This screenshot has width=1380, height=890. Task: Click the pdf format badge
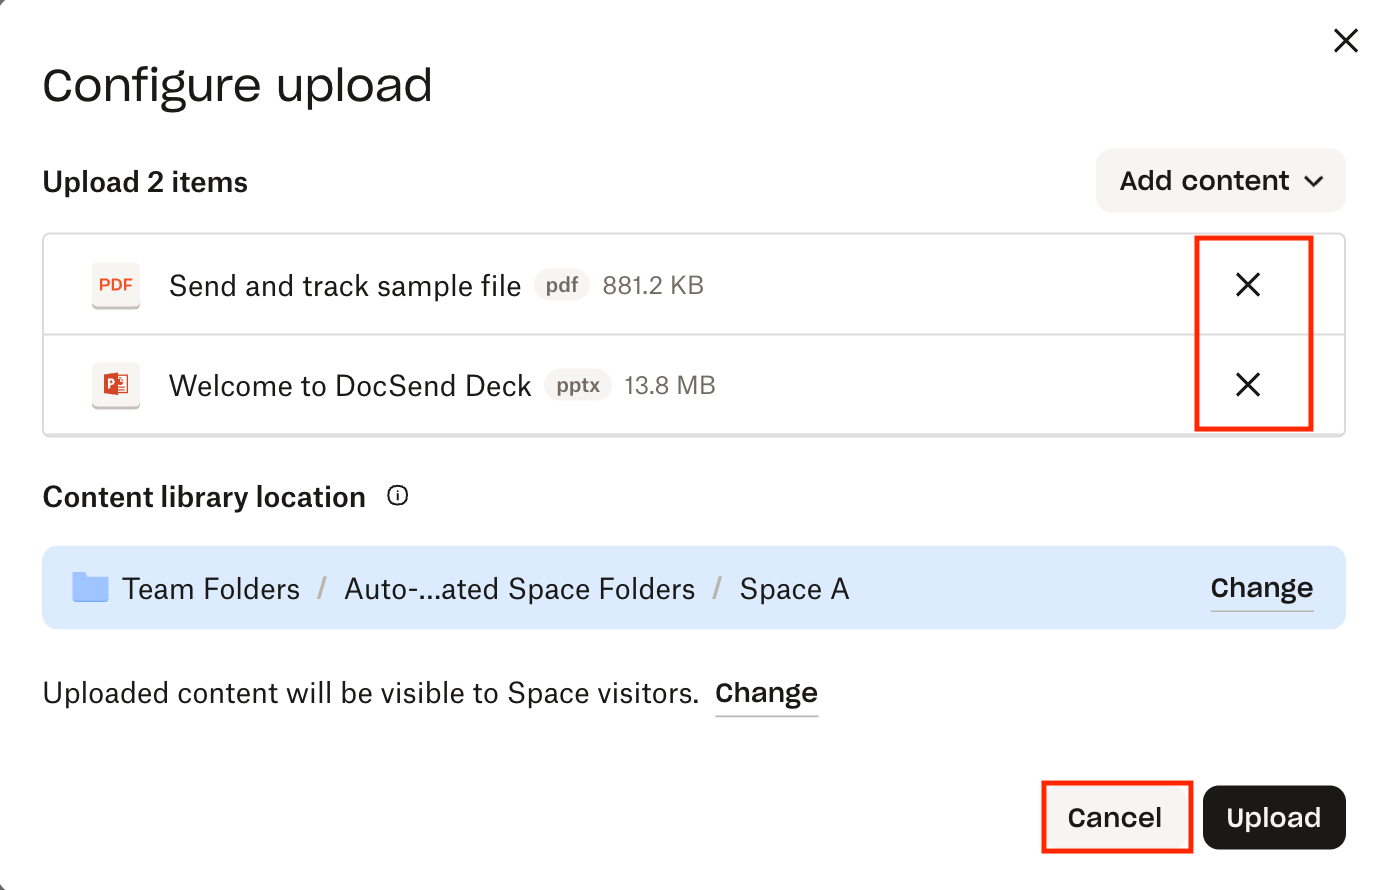click(562, 285)
